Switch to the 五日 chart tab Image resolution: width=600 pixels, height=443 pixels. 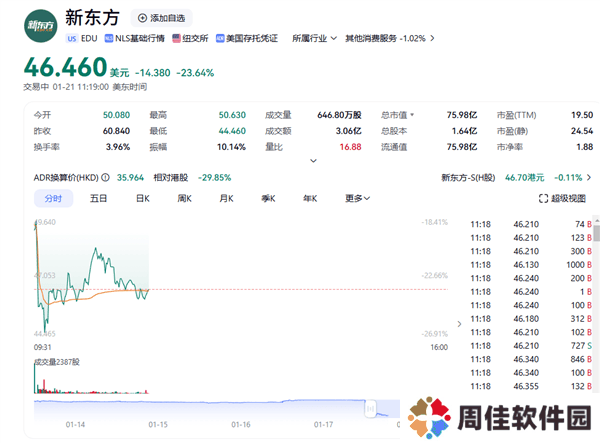[x=98, y=199]
